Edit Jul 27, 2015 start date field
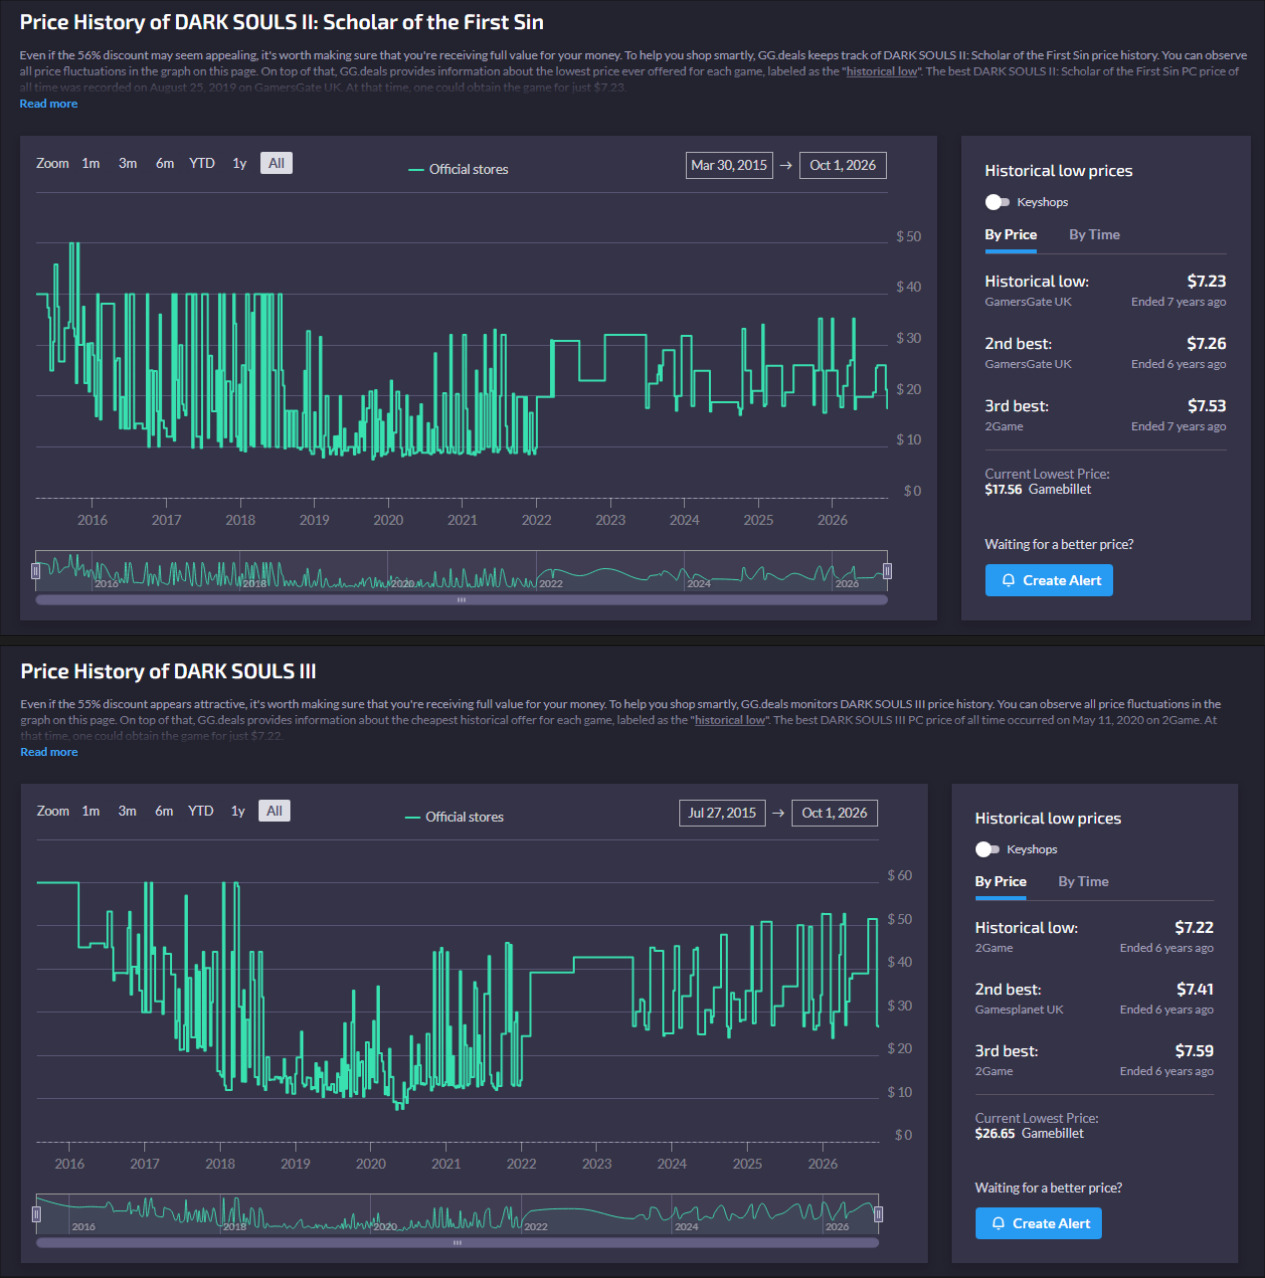The image size is (1265, 1278). click(722, 813)
